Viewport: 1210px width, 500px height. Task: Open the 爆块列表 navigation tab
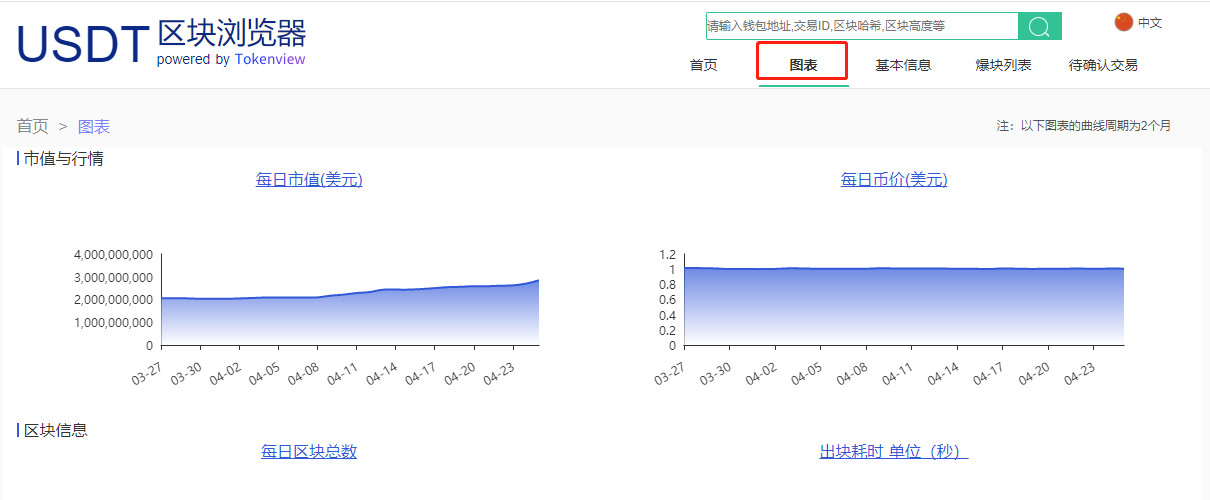[x=1003, y=65]
